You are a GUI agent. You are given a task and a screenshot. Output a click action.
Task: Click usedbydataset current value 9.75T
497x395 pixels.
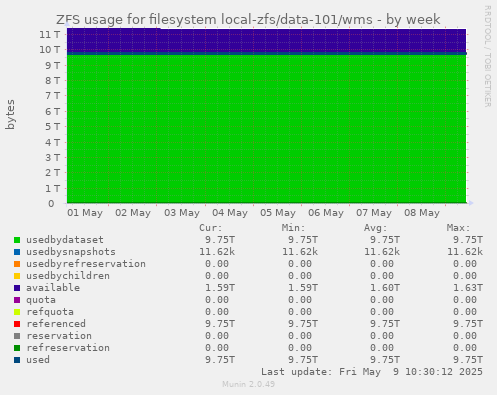coord(220,240)
